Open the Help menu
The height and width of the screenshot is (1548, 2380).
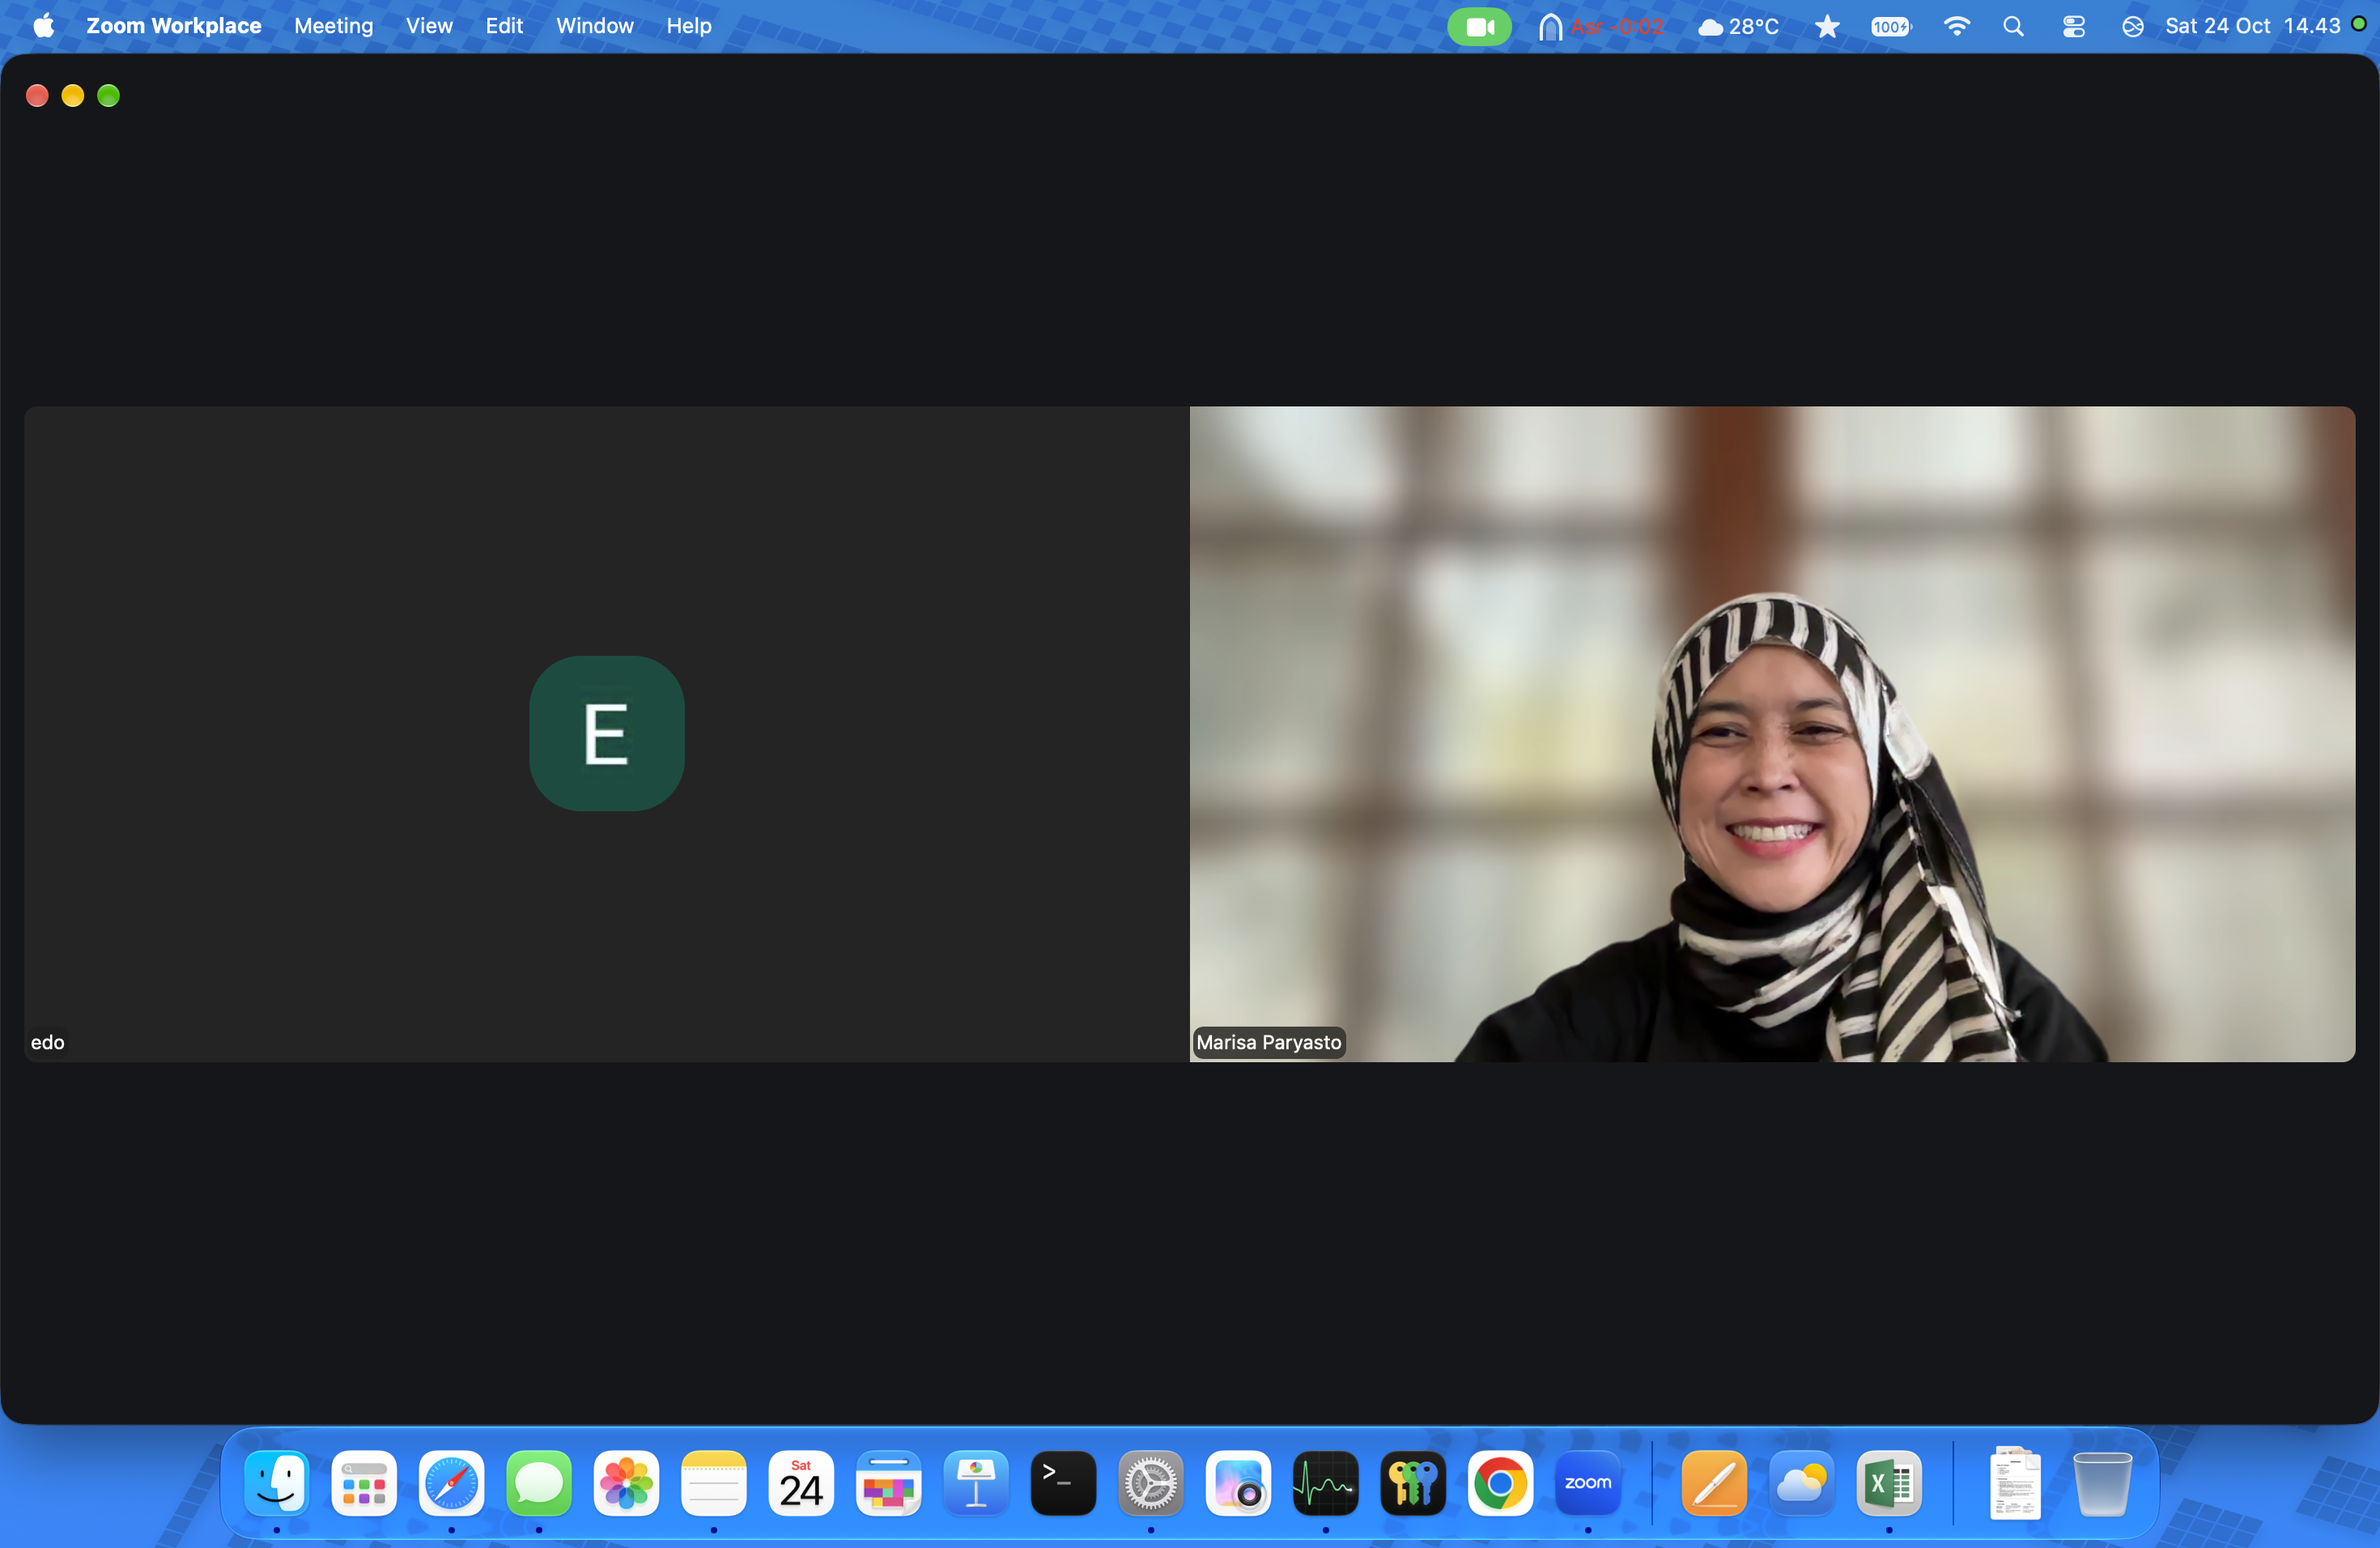[x=688, y=26]
